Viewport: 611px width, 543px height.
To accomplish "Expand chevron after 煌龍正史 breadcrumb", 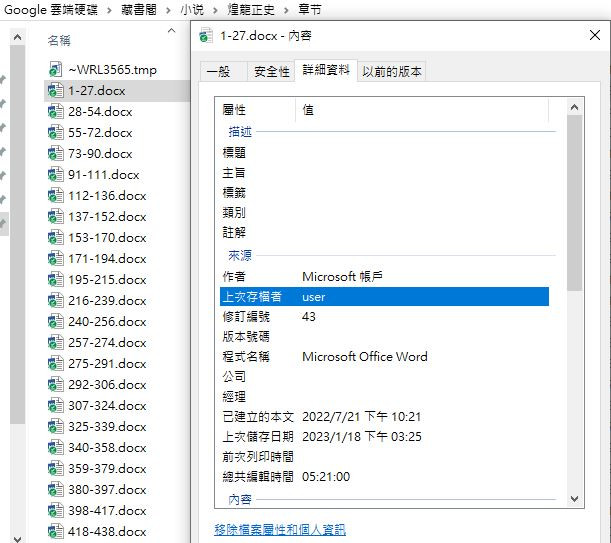I will click(x=286, y=10).
